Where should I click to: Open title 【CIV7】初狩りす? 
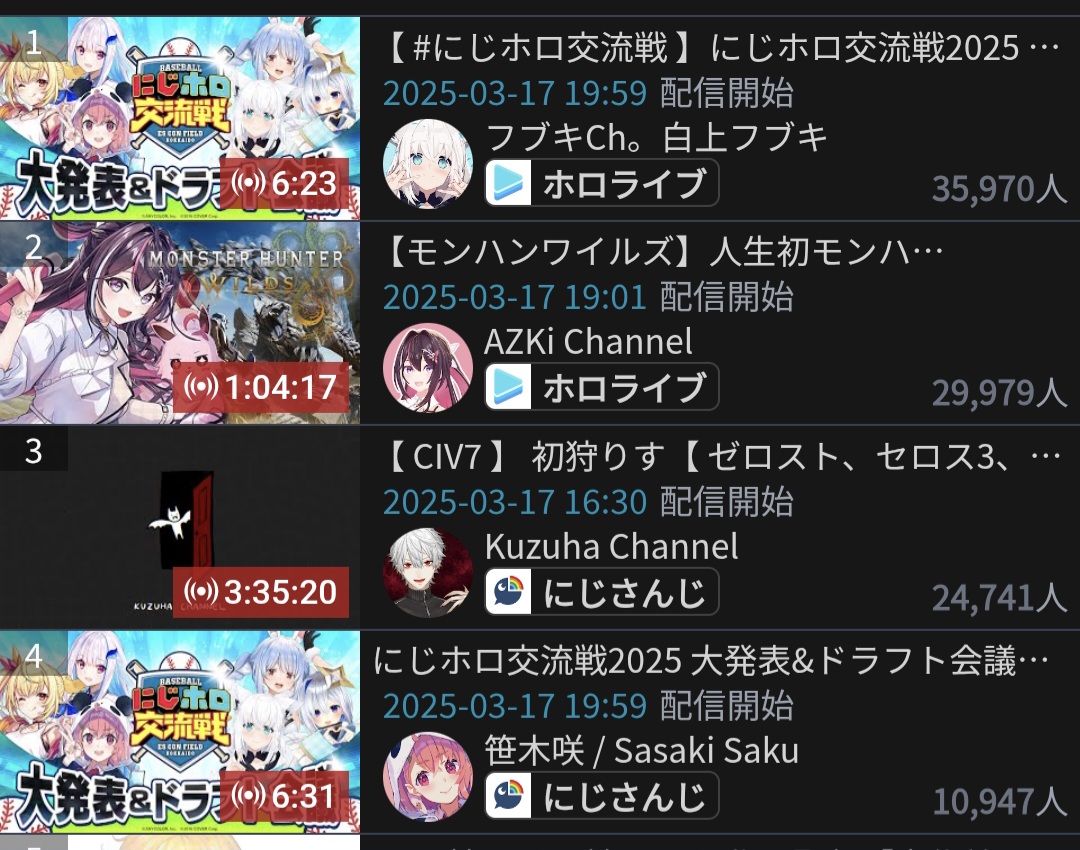(x=722, y=456)
